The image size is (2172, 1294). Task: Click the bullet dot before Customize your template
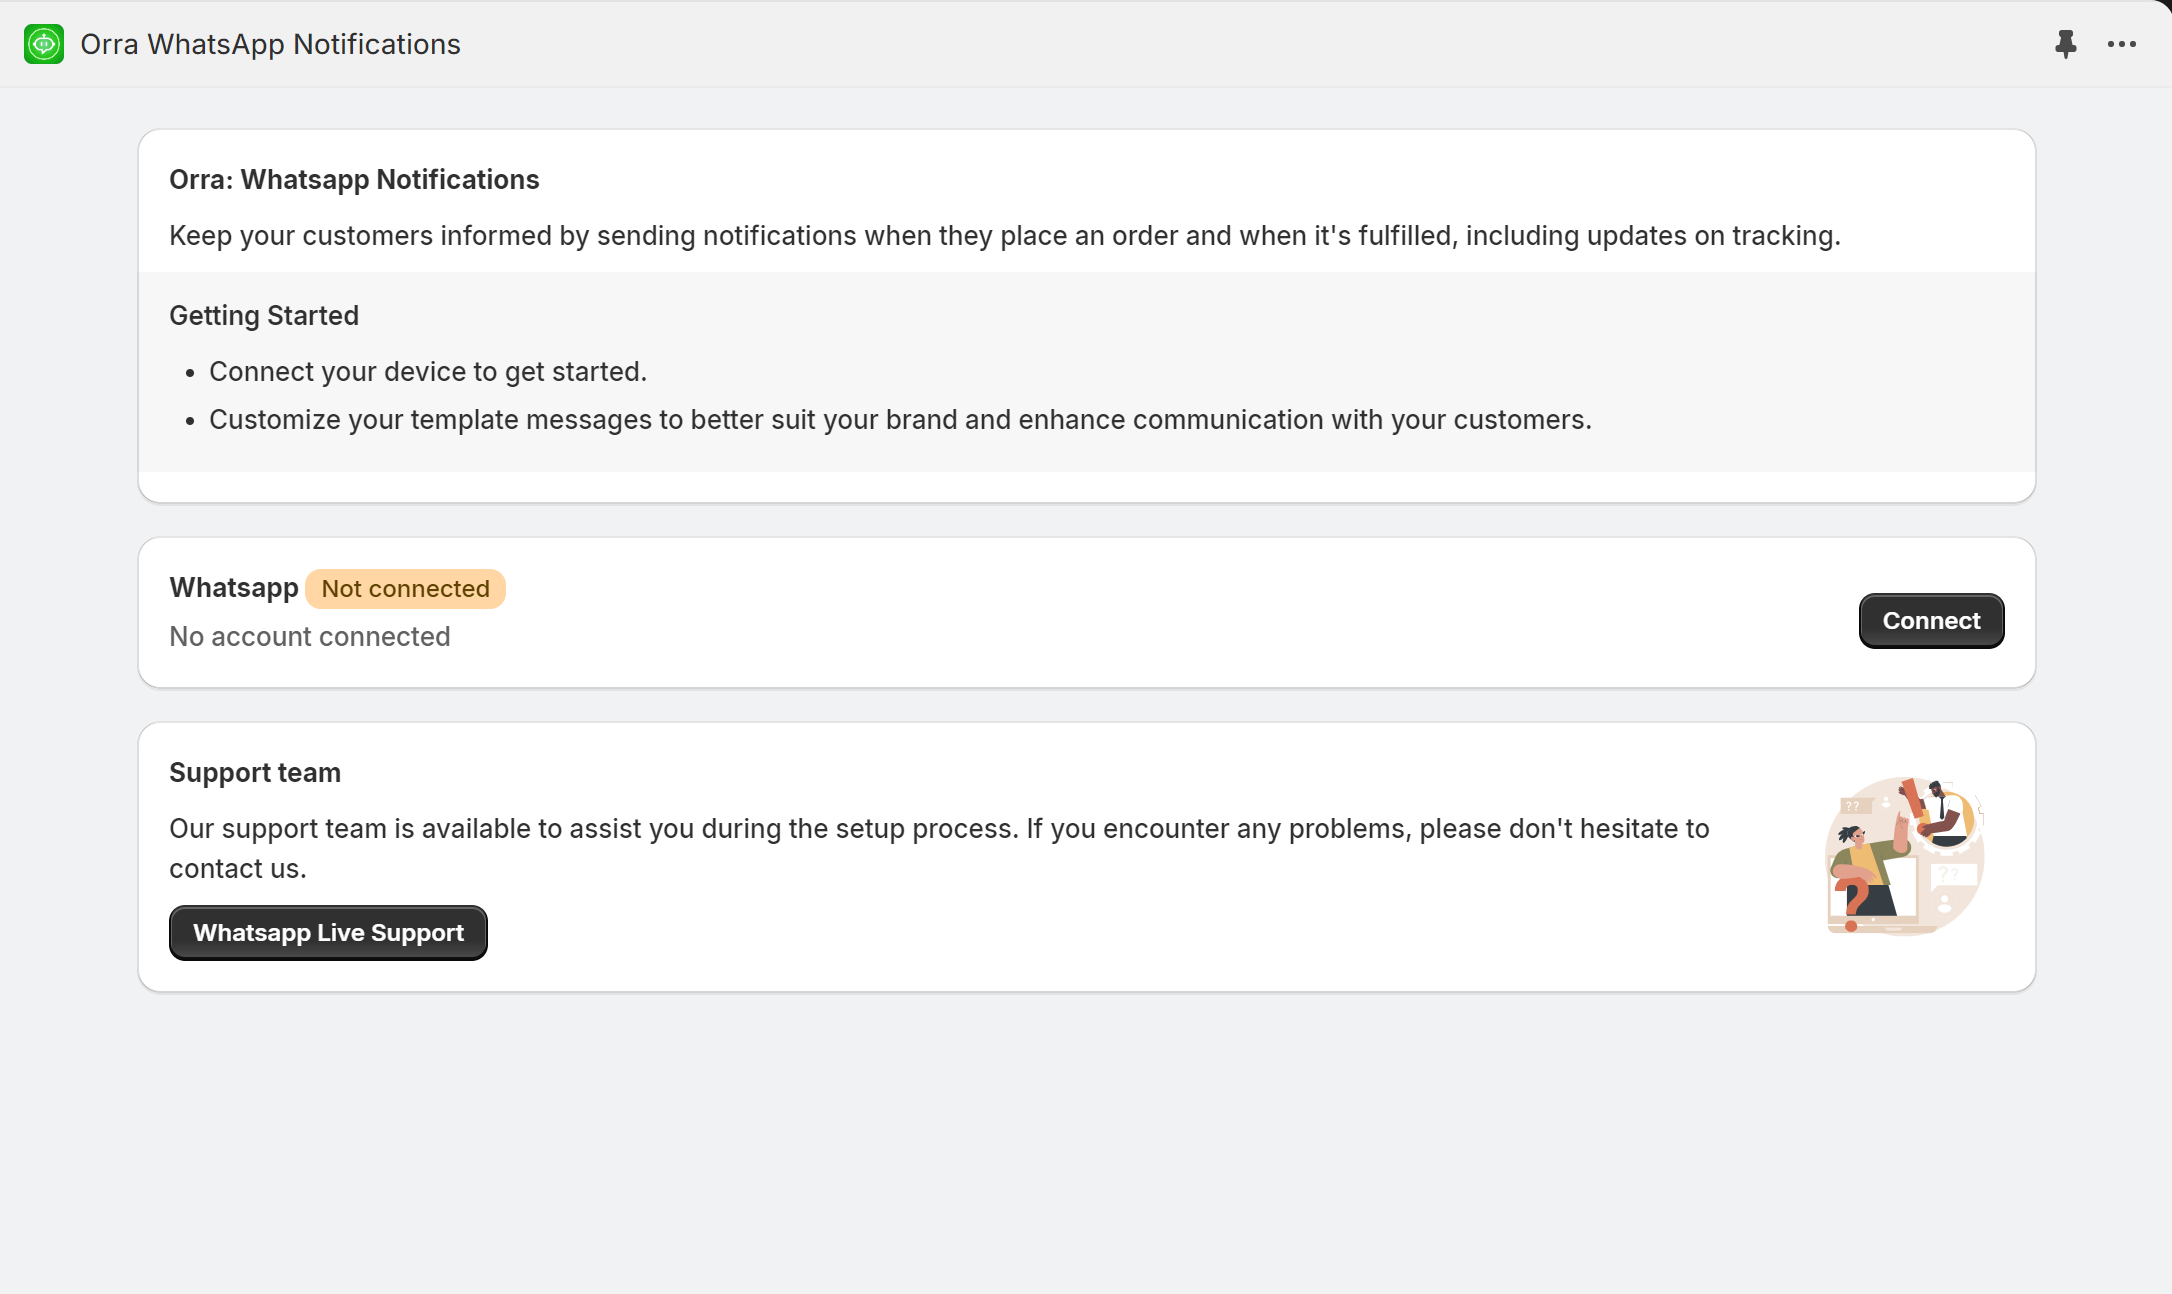[190, 422]
